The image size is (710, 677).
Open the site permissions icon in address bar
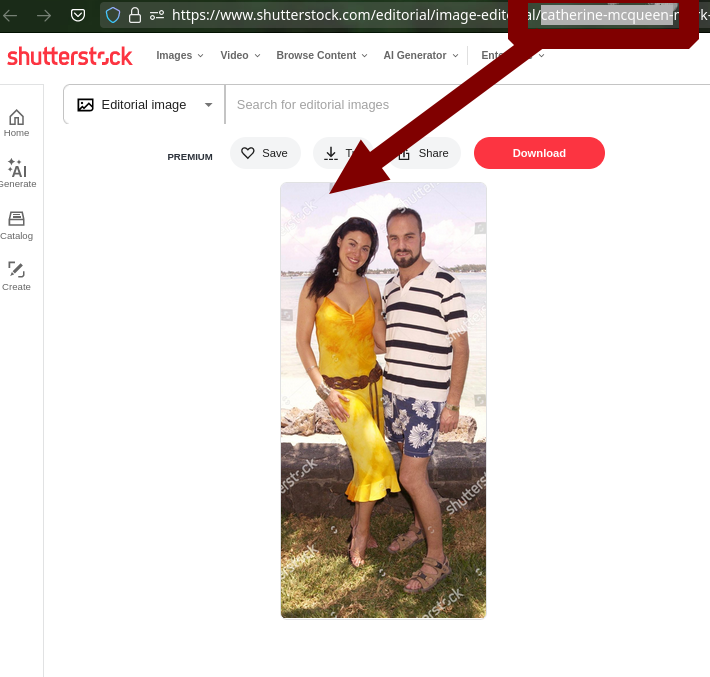point(157,16)
